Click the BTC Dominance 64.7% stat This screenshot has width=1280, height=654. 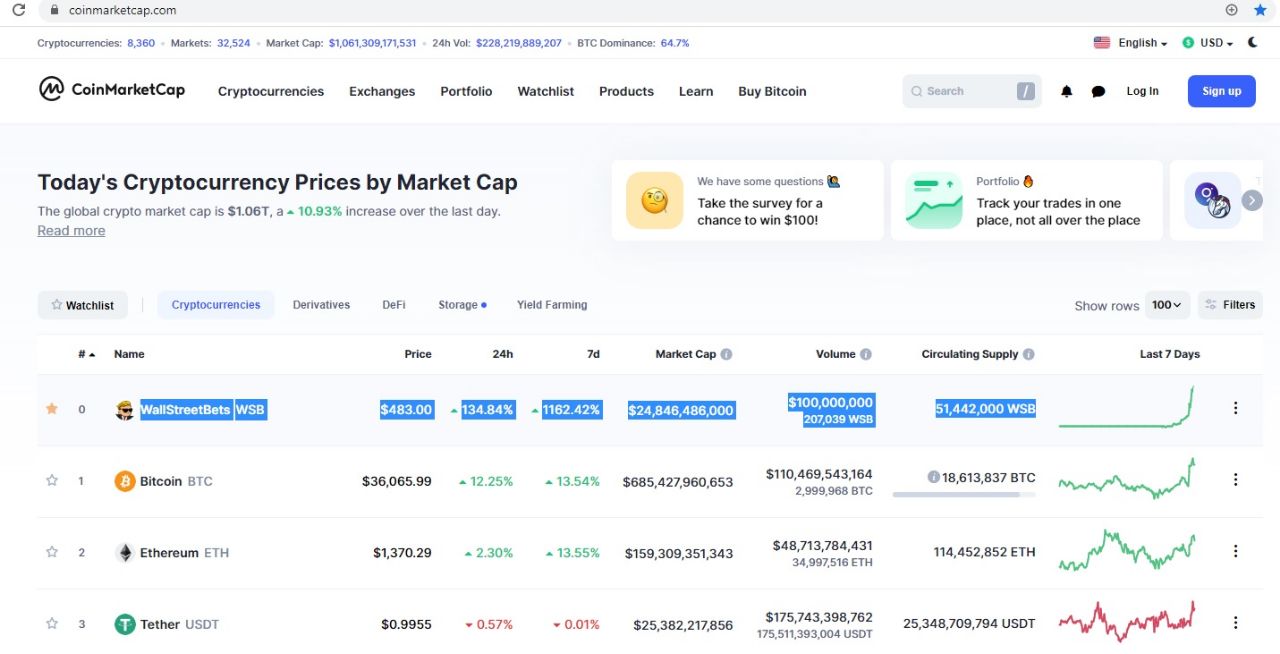click(x=633, y=43)
